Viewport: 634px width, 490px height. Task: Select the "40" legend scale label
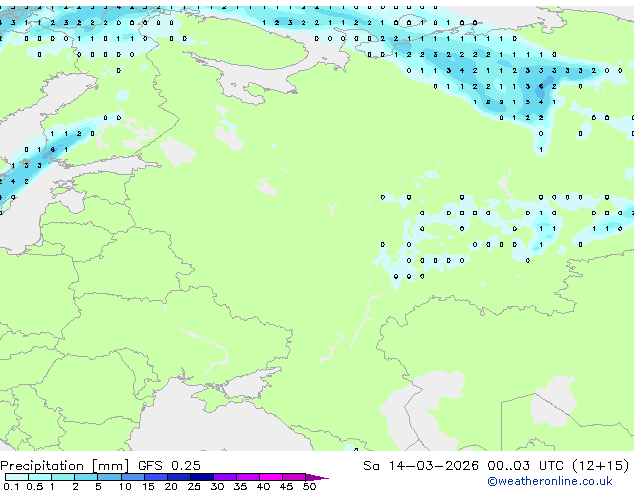click(x=263, y=486)
